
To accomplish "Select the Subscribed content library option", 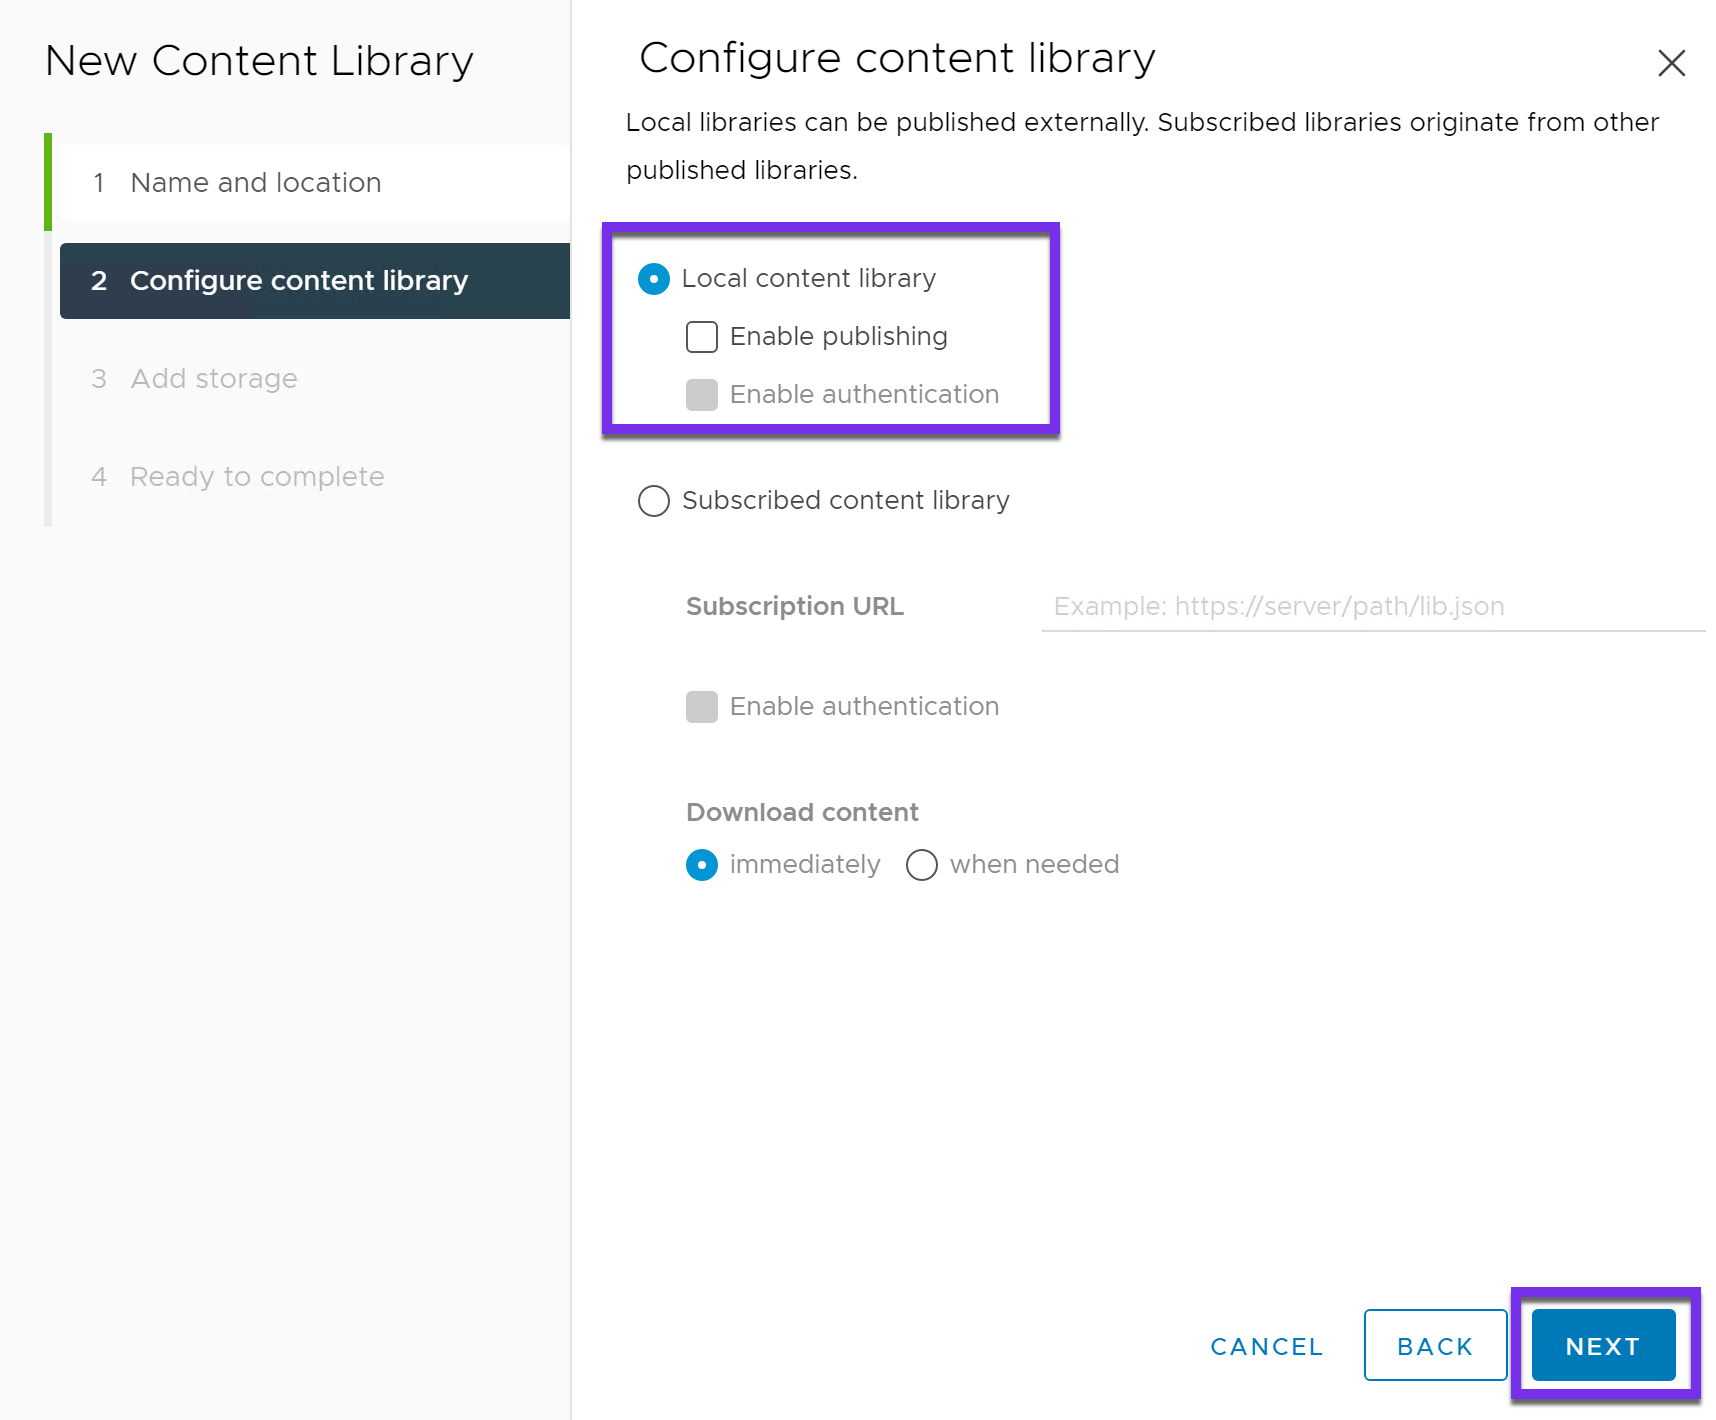I will click(653, 500).
